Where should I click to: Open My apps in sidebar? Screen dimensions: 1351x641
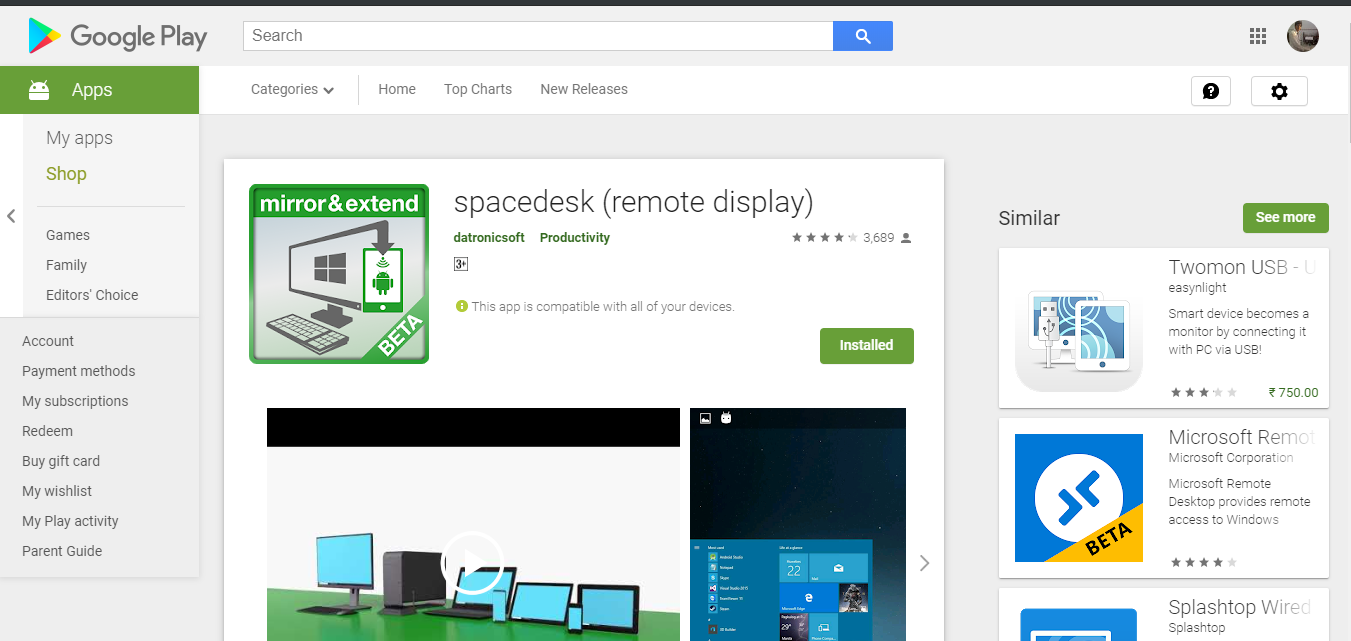tap(80, 138)
